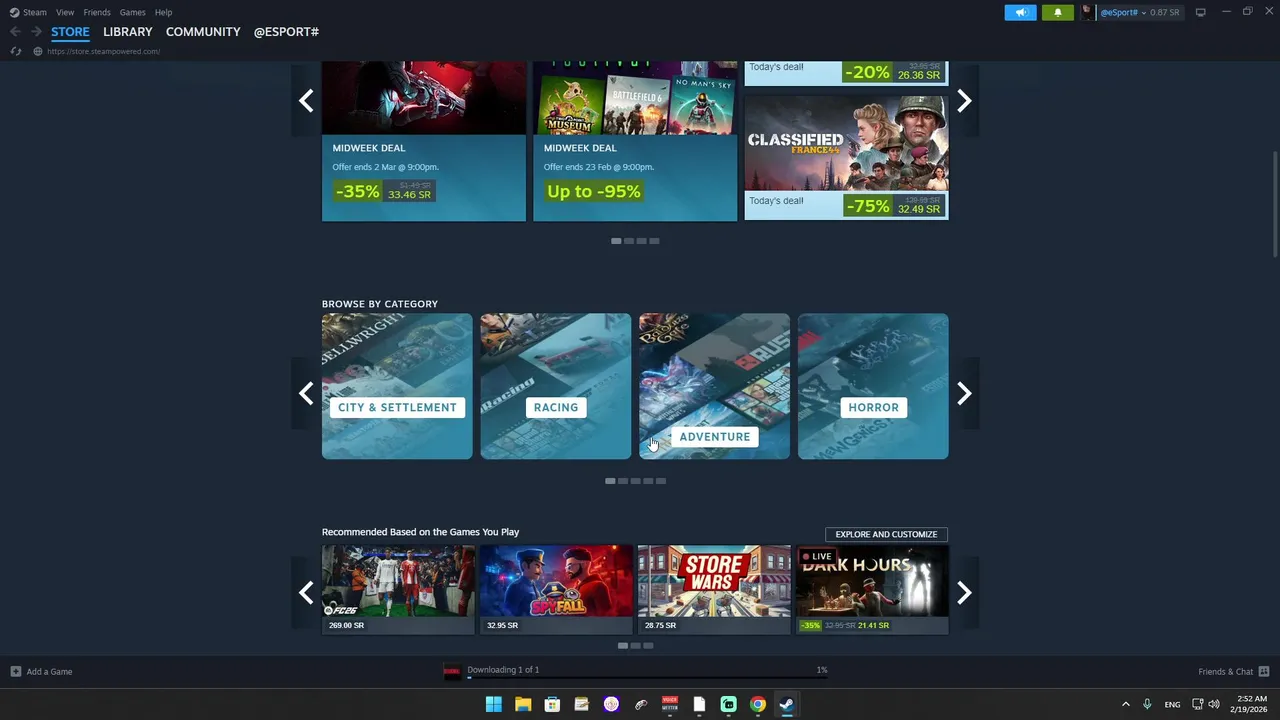Screen dimensions: 1280x720
Task: Open the City & Settlement category
Action: (x=397, y=386)
